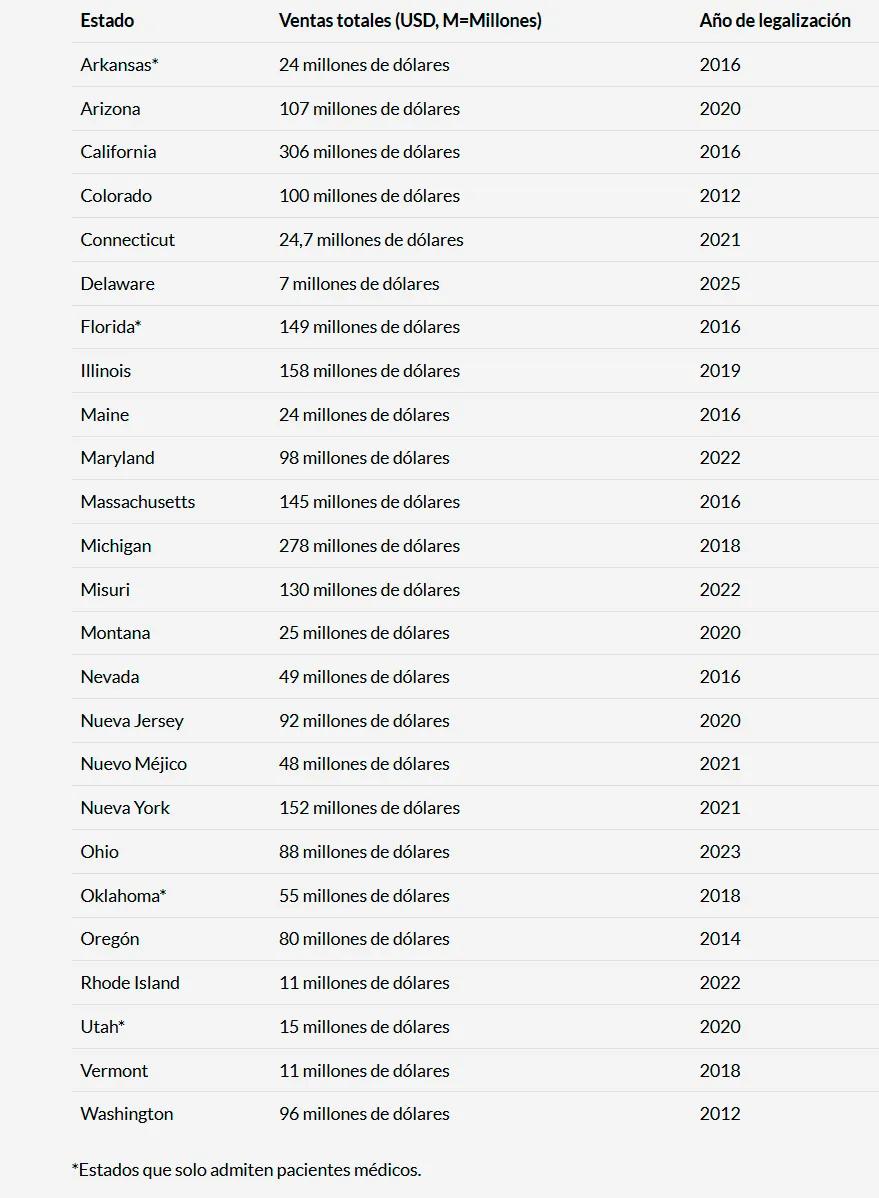Viewport: 879px width, 1198px height.
Task: Click Ohio's legalization year 2023
Action: pos(720,852)
